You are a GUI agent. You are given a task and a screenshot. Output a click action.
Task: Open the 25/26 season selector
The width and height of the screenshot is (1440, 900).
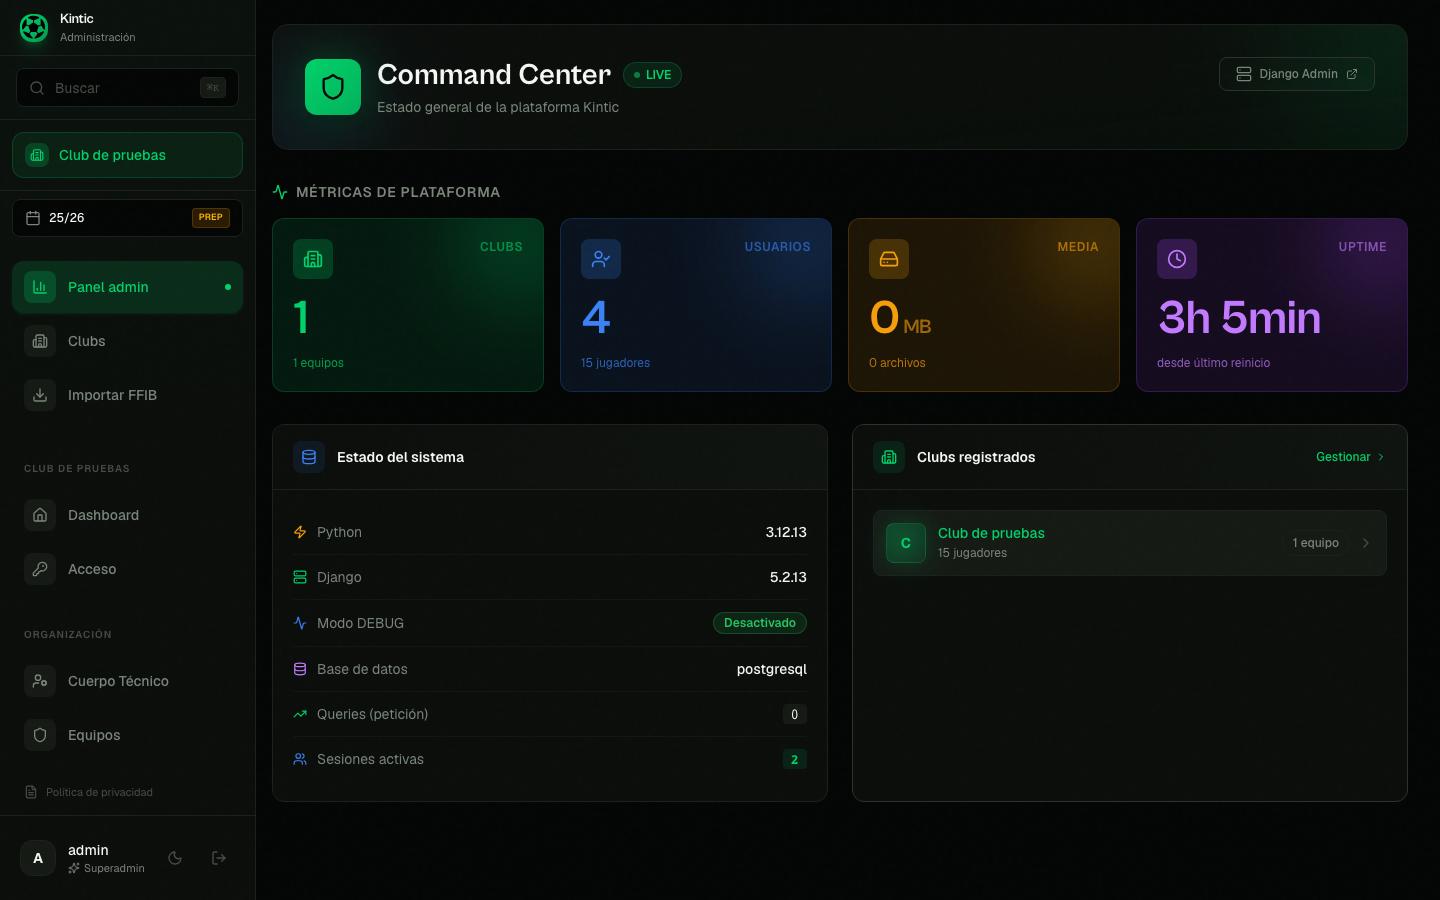click(127, 218)
